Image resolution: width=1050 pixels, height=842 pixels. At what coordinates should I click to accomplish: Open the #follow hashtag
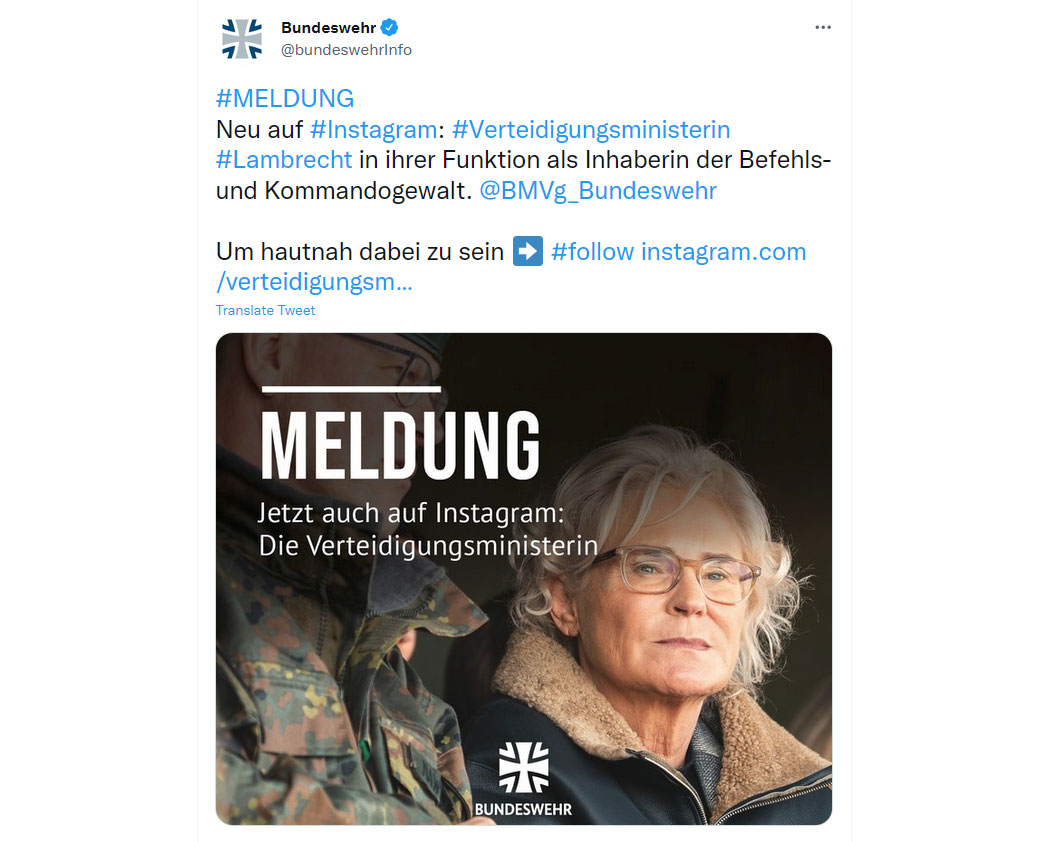(592, 252)
